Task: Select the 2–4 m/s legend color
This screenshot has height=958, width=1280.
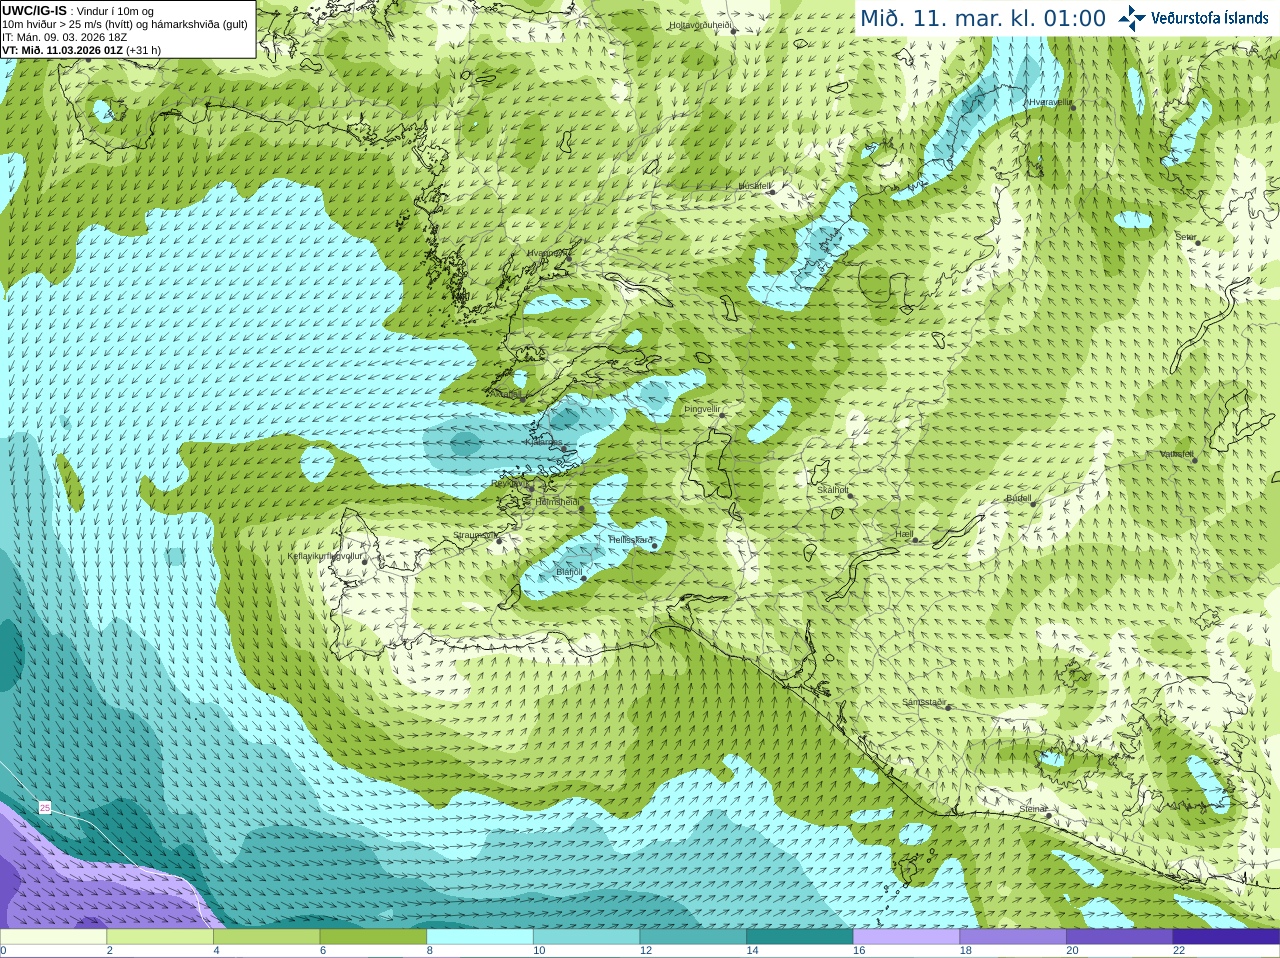Action: [x=160, y=937]
